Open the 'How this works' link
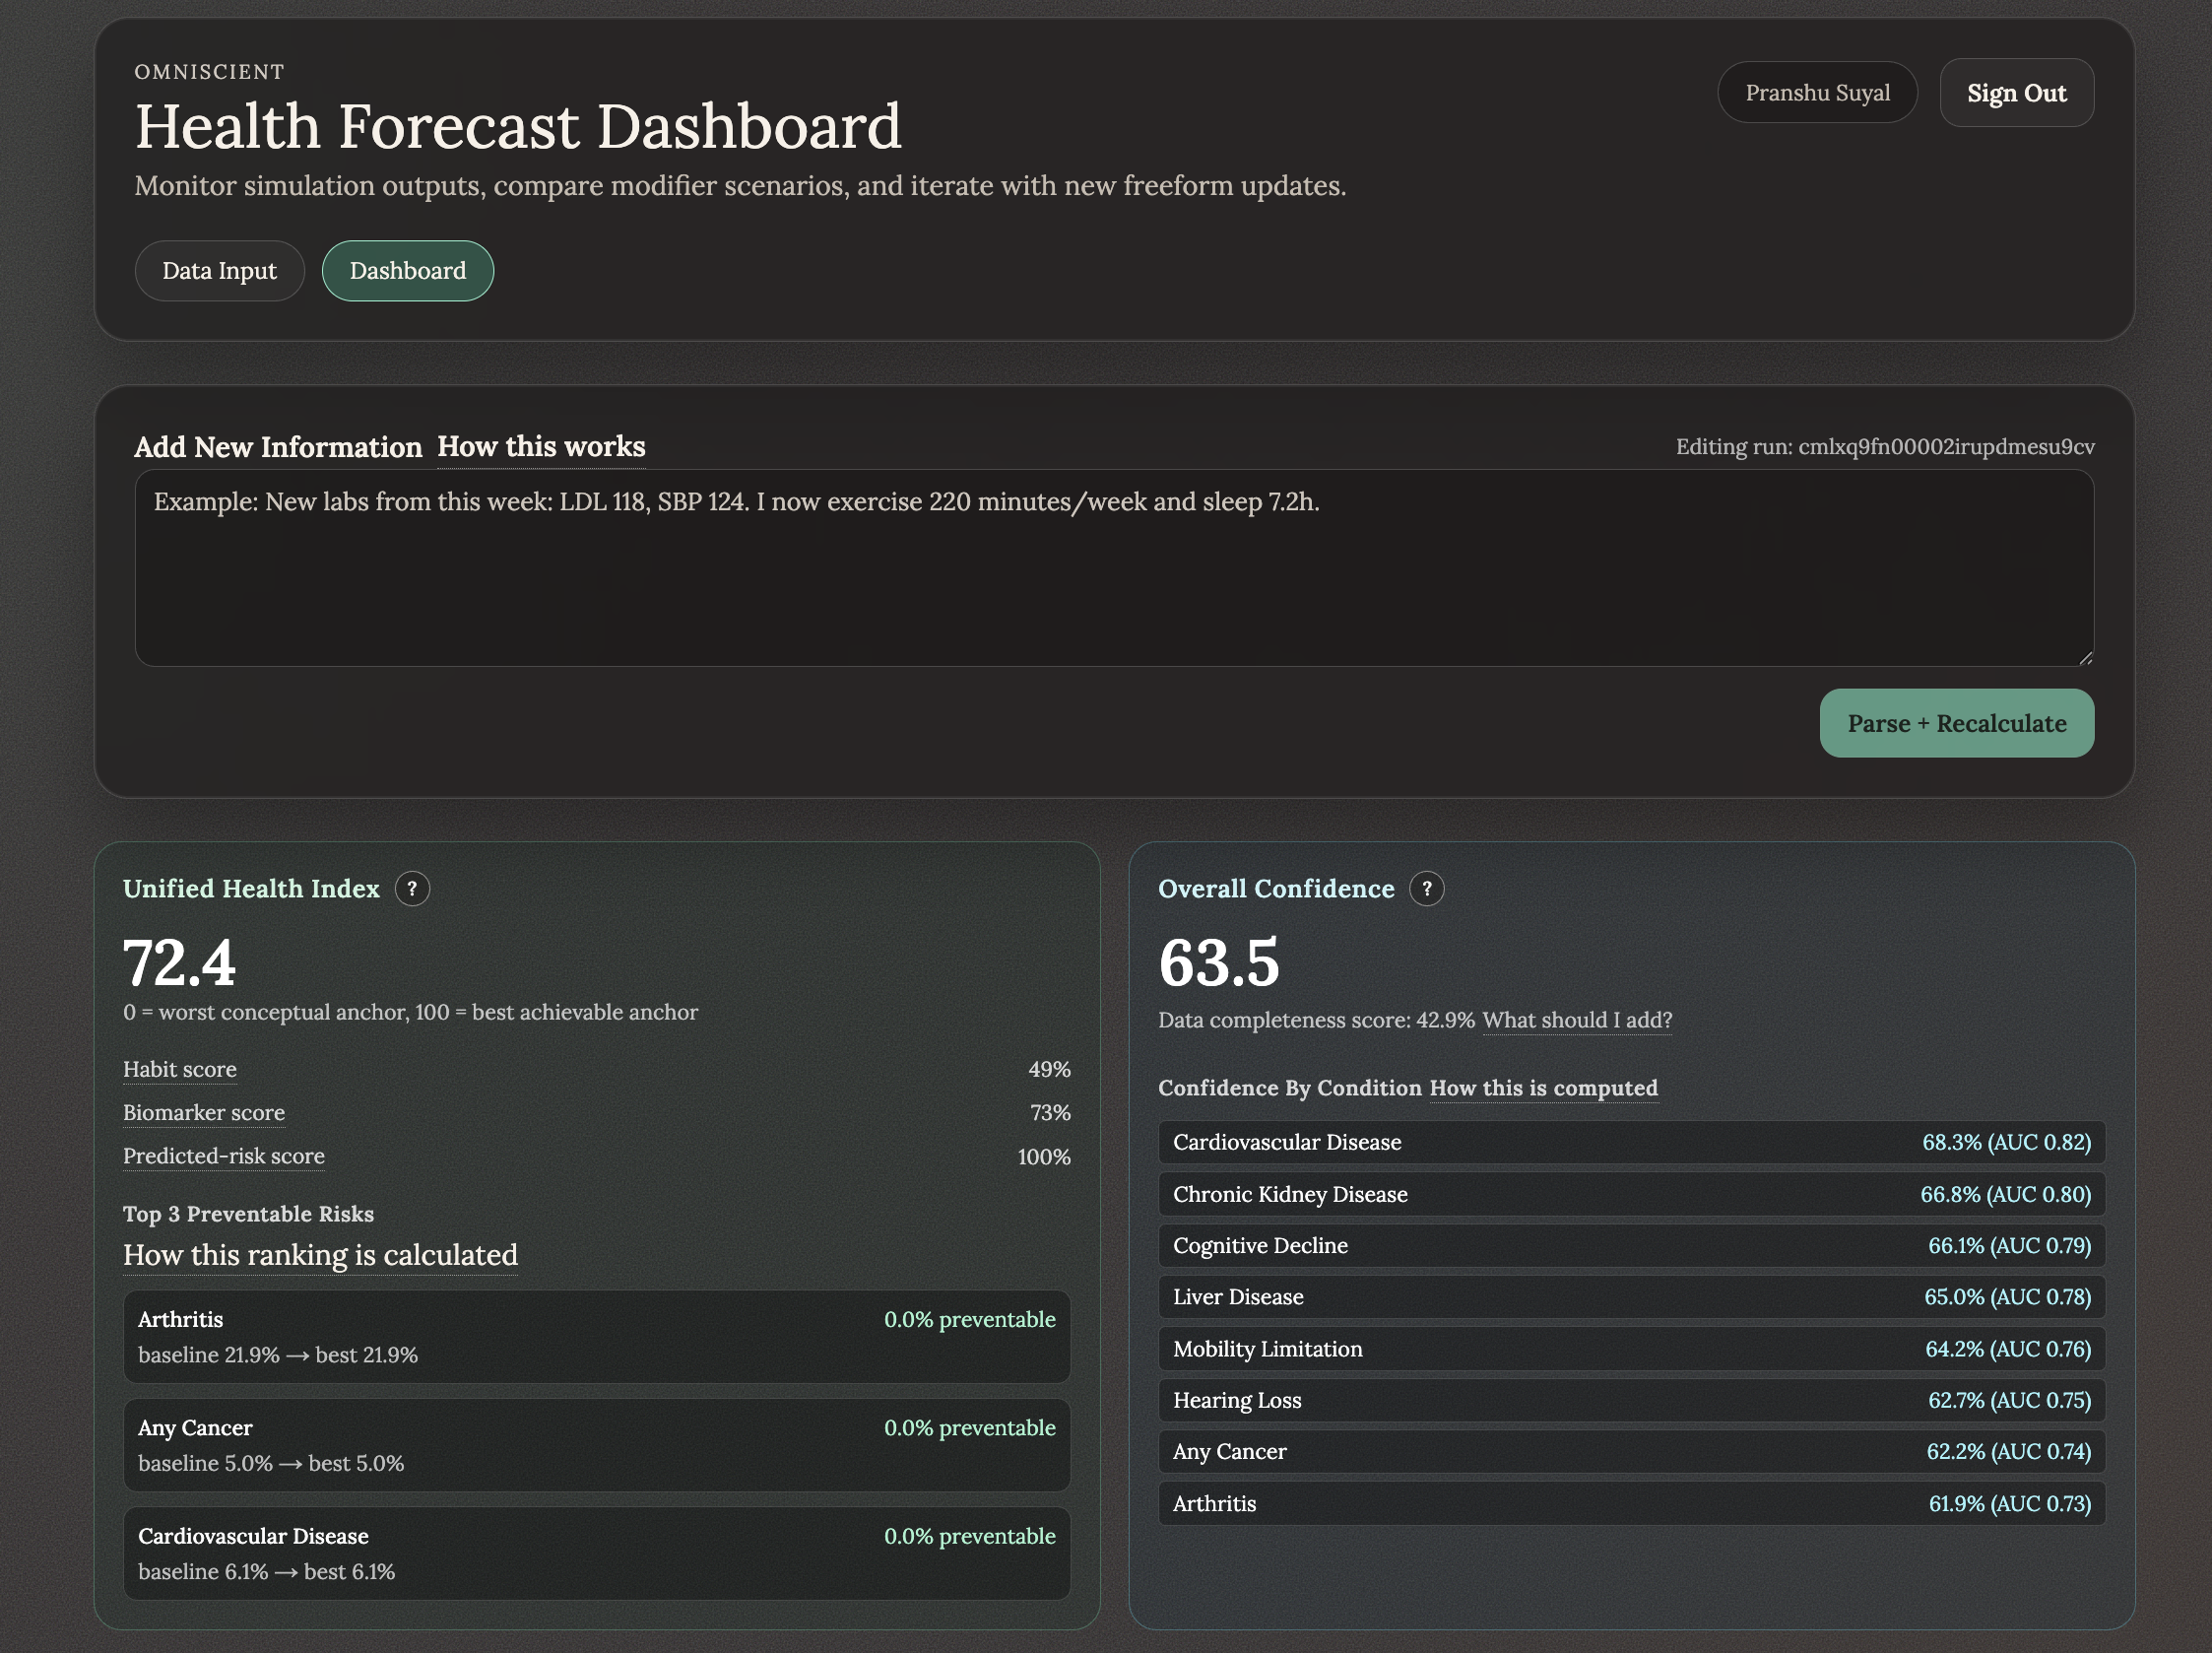Image resolution: width=2212 pixels, height=1653 pixels. [x=541, y=447]
